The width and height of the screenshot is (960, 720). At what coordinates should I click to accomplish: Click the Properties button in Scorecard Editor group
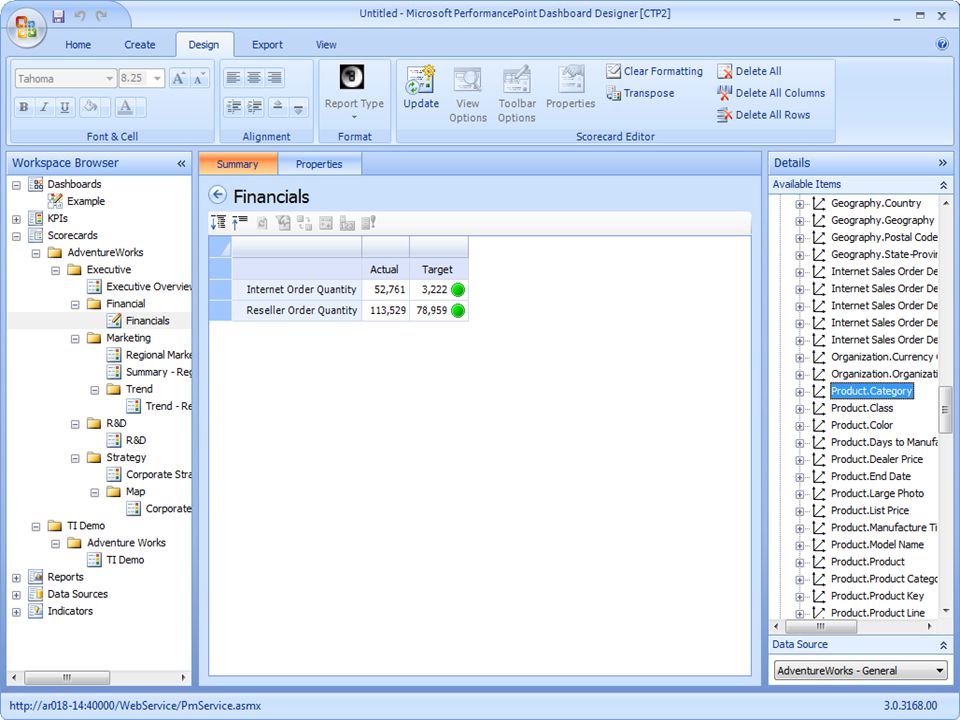pyautogui.click(x=571, y=87)
